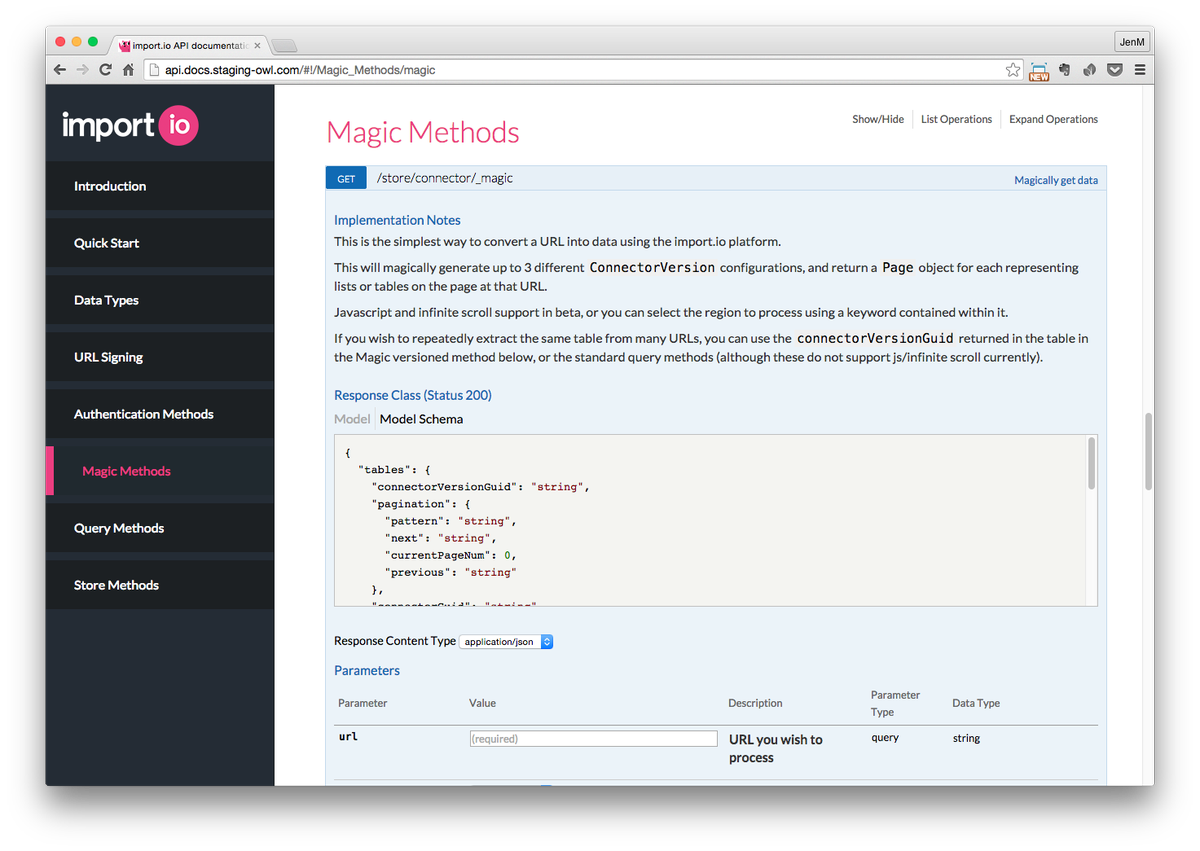The height and width of the screenshot is (851, 1200).
Task: Switch to the Model tab
Action: tap(352, 419)
